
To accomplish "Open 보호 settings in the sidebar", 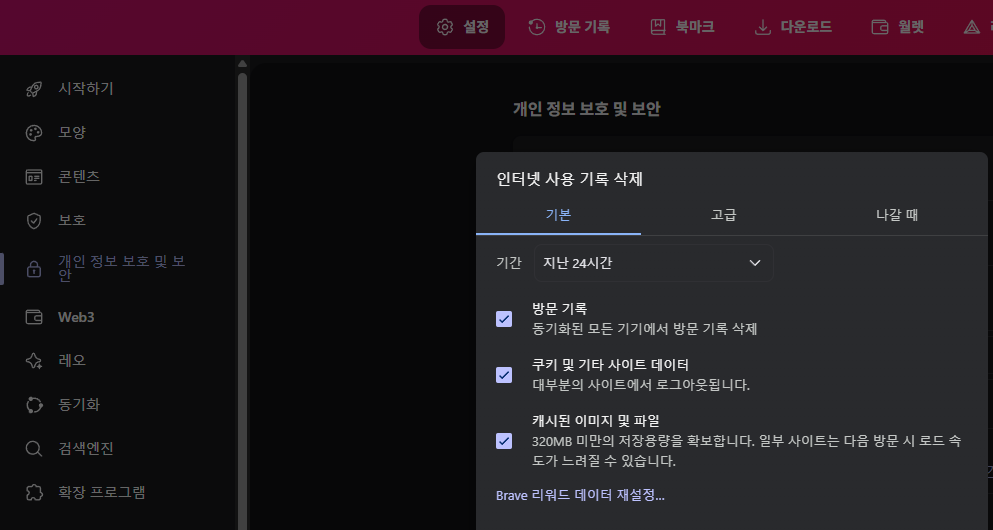I will (x=72, y=220).
